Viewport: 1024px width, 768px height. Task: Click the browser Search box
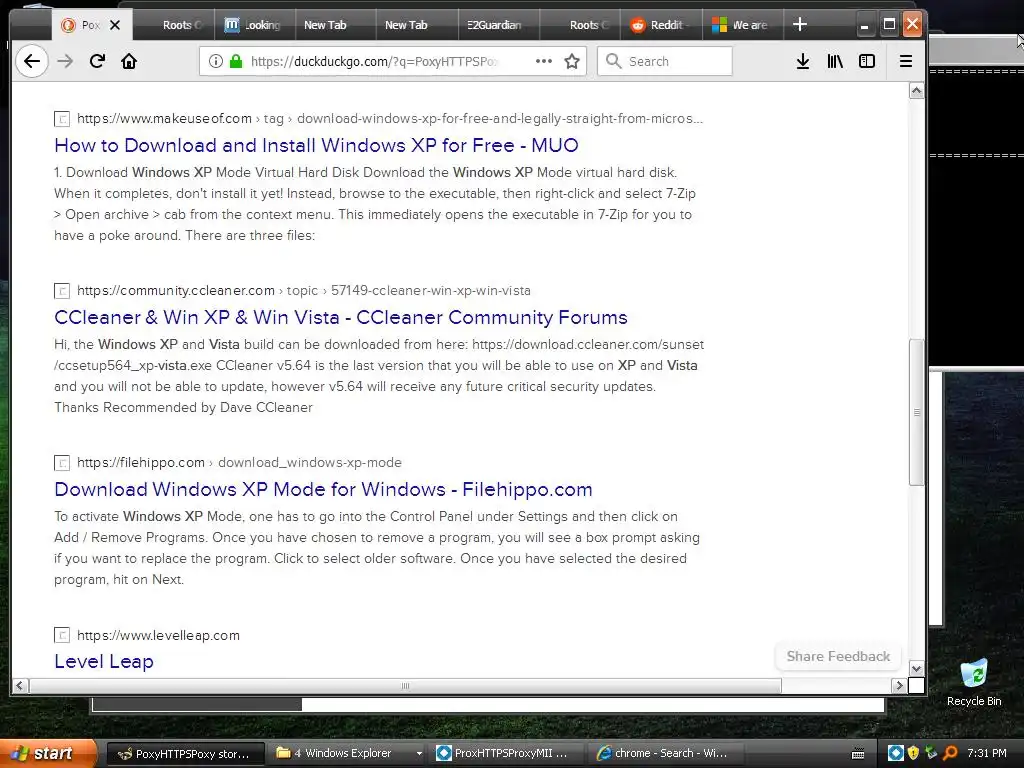pos(665,61)
